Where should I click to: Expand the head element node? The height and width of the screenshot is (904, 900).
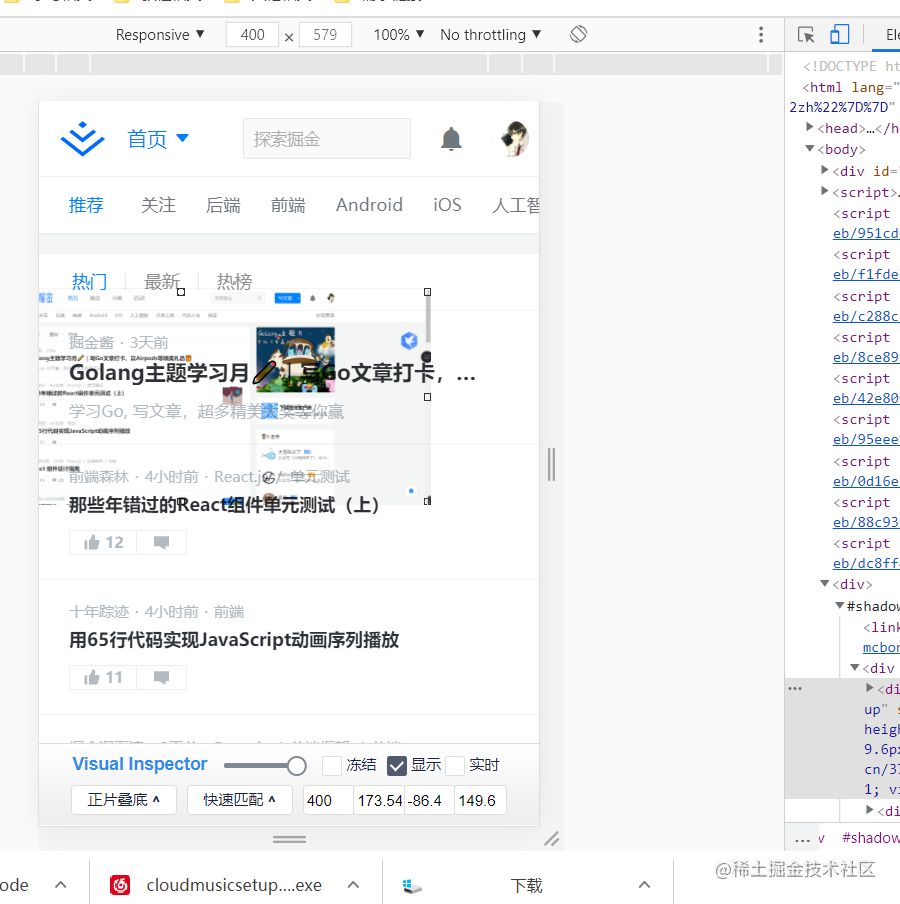pos(809,127)
